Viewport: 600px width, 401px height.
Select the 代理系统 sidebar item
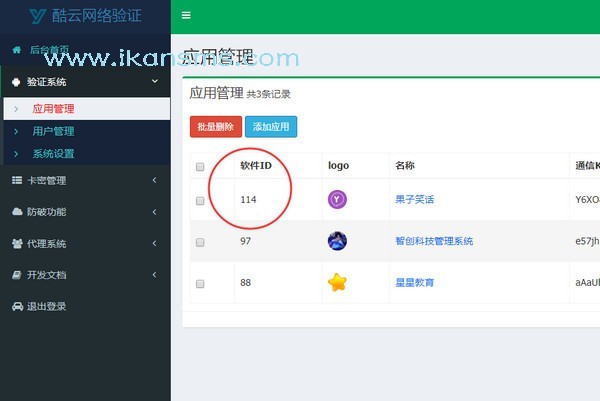click(x=85, y=243)
